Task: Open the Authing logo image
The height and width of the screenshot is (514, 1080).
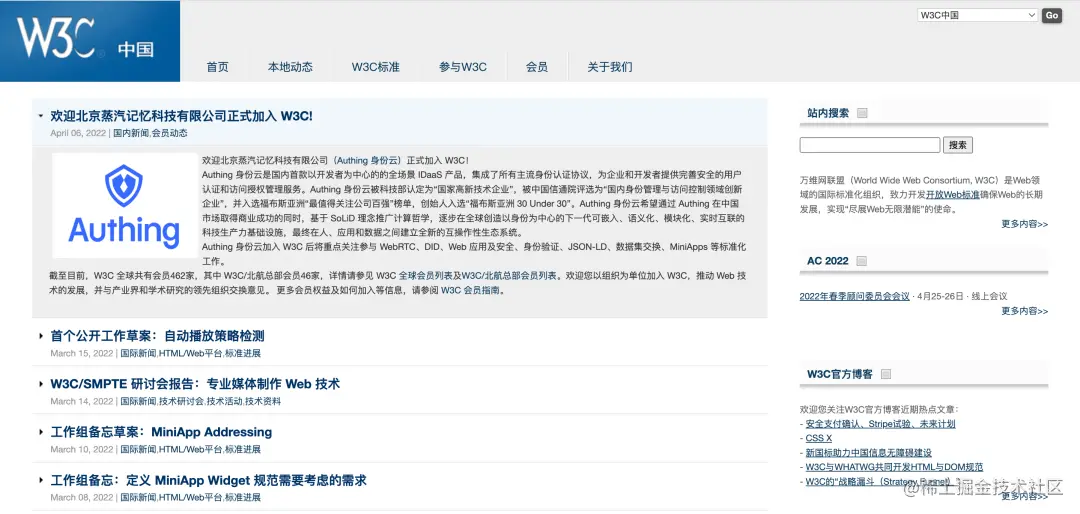Action: coord(125,205)
